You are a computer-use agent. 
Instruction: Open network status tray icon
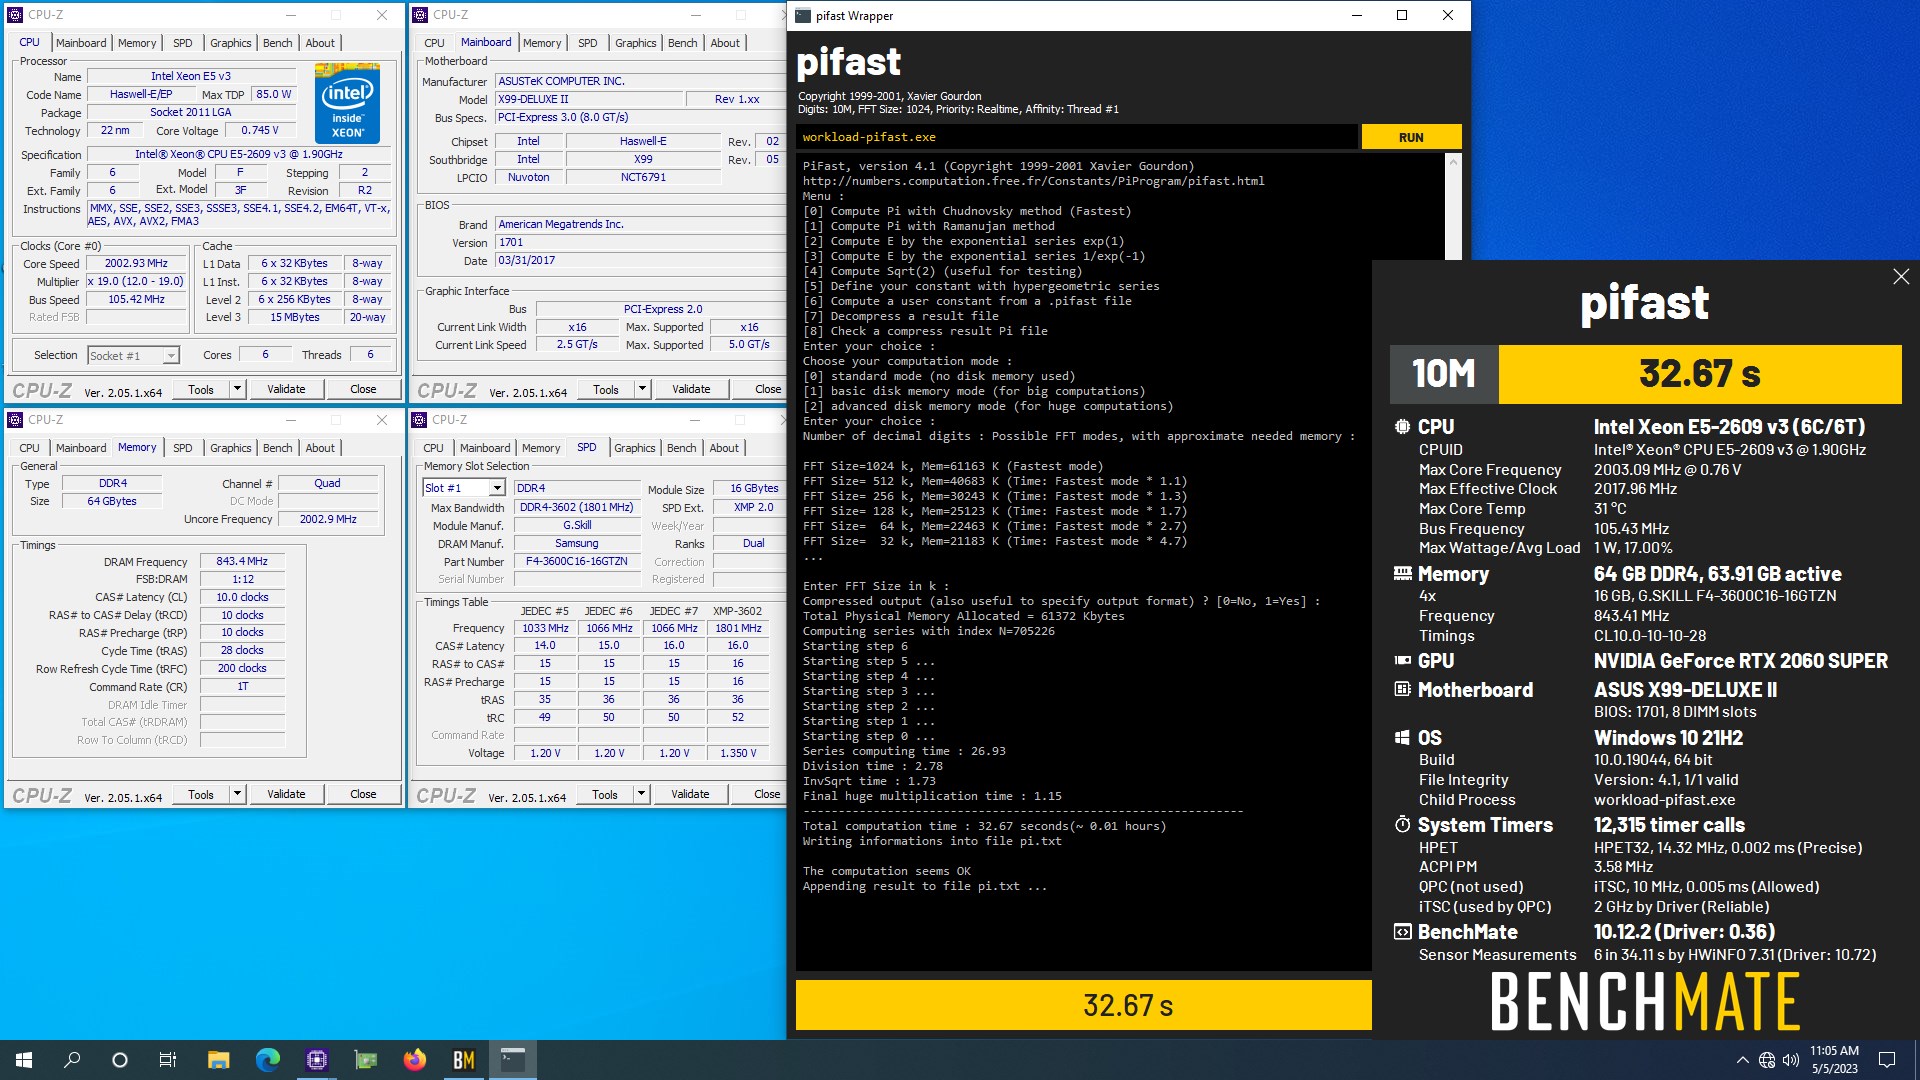coord(1767,1060)
